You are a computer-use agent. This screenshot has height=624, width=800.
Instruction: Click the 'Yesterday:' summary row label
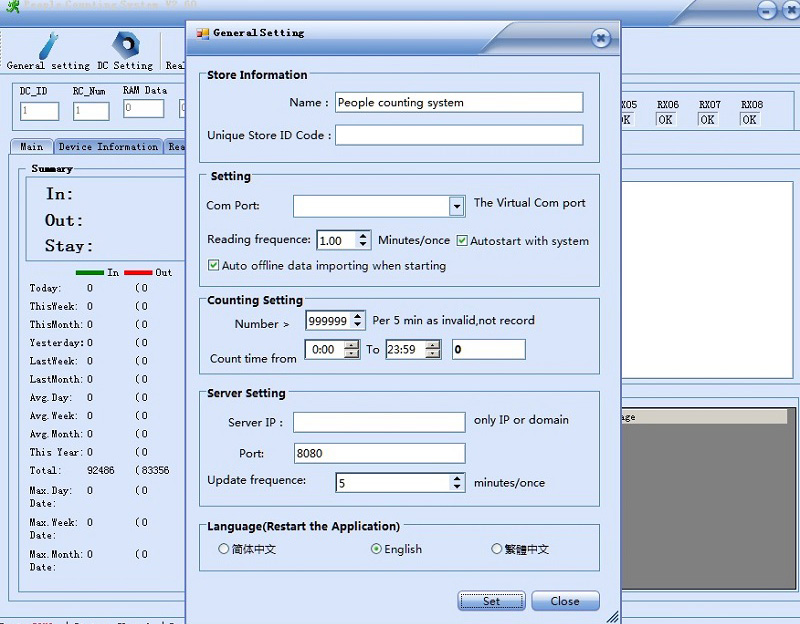coord(57,343)
